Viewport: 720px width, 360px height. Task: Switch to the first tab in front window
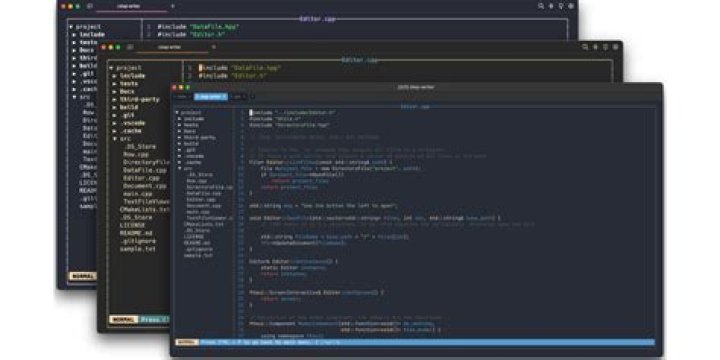click(x=182, y=97)
